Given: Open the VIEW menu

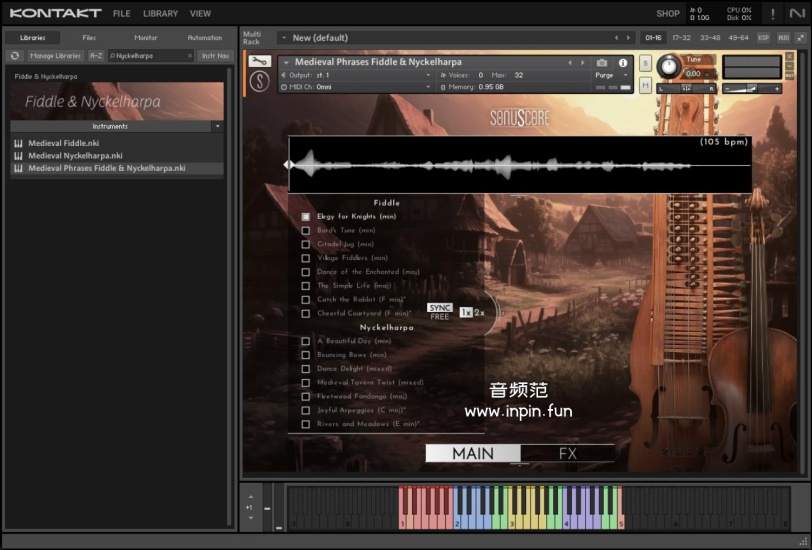Looking at the screenshot, I should [x=200, y=14].
